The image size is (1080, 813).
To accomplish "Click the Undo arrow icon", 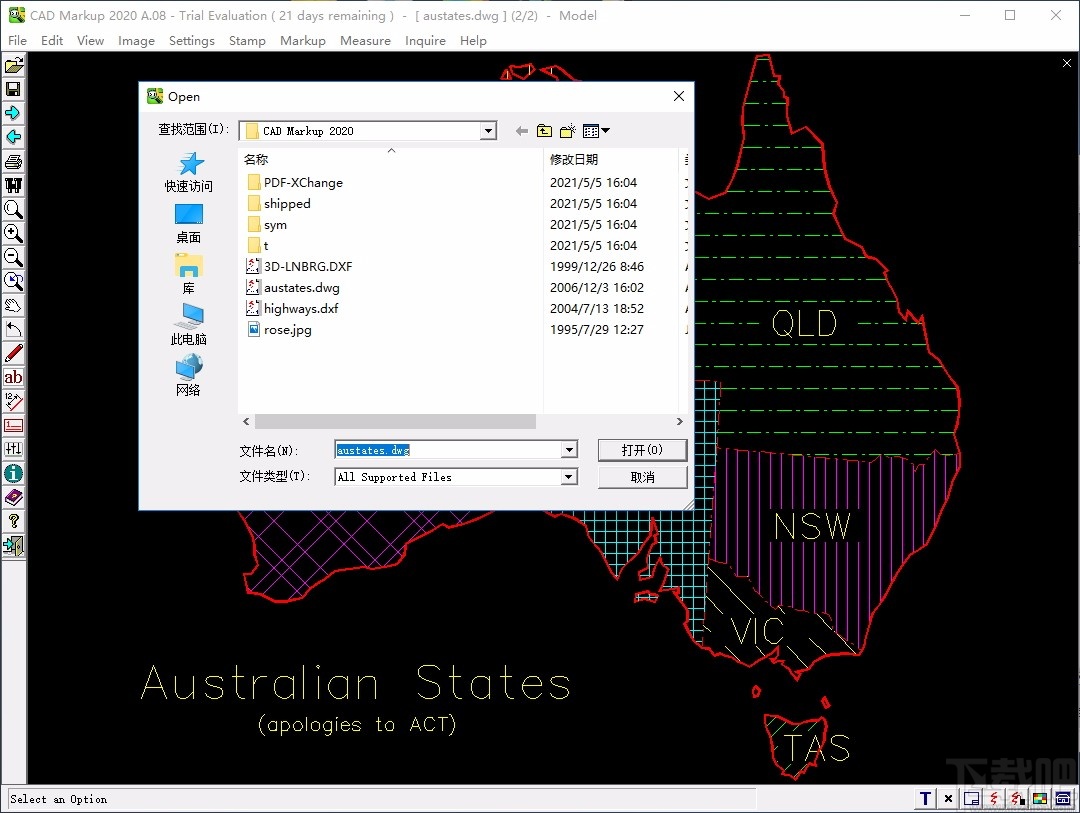I will (x=13, y=329).
